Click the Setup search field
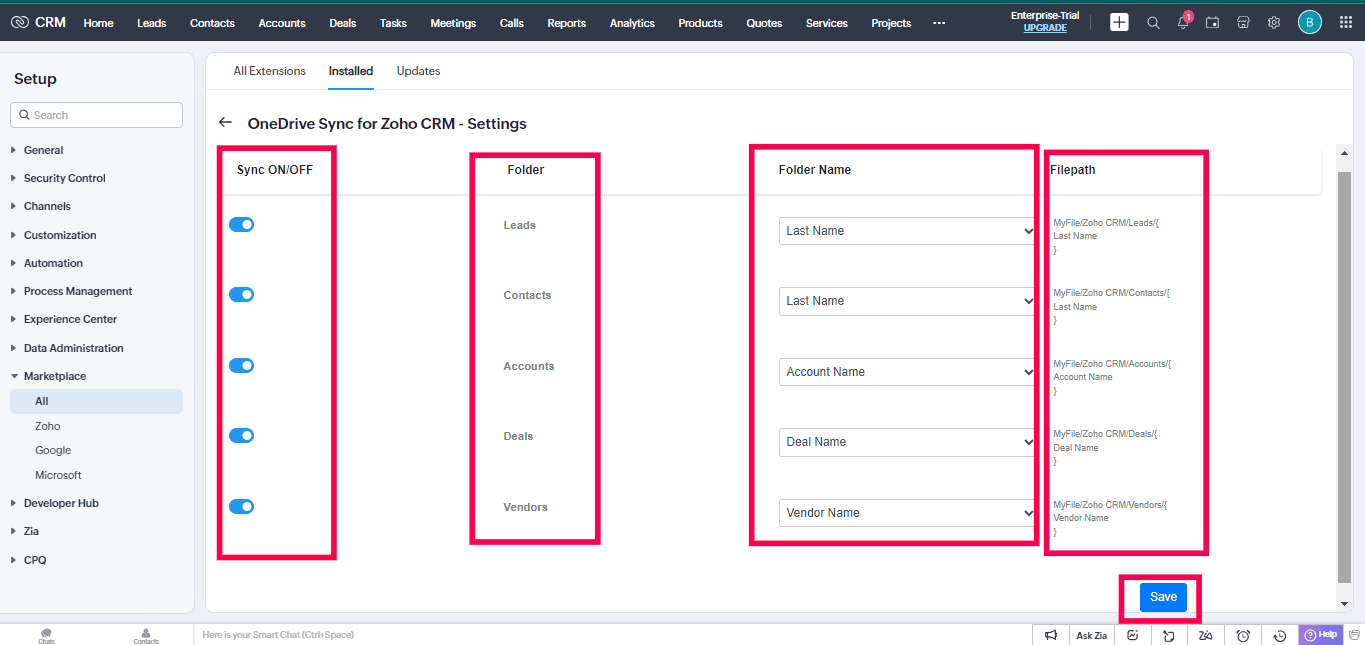This screenshot has height=645, width=1365. 96,115
